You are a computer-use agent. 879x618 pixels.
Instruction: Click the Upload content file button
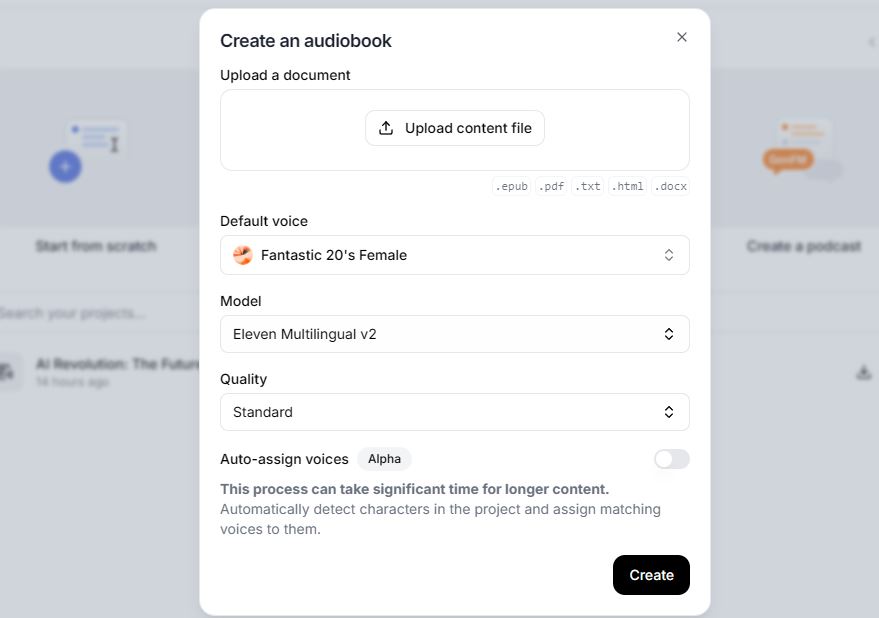(x=455, y=128)
